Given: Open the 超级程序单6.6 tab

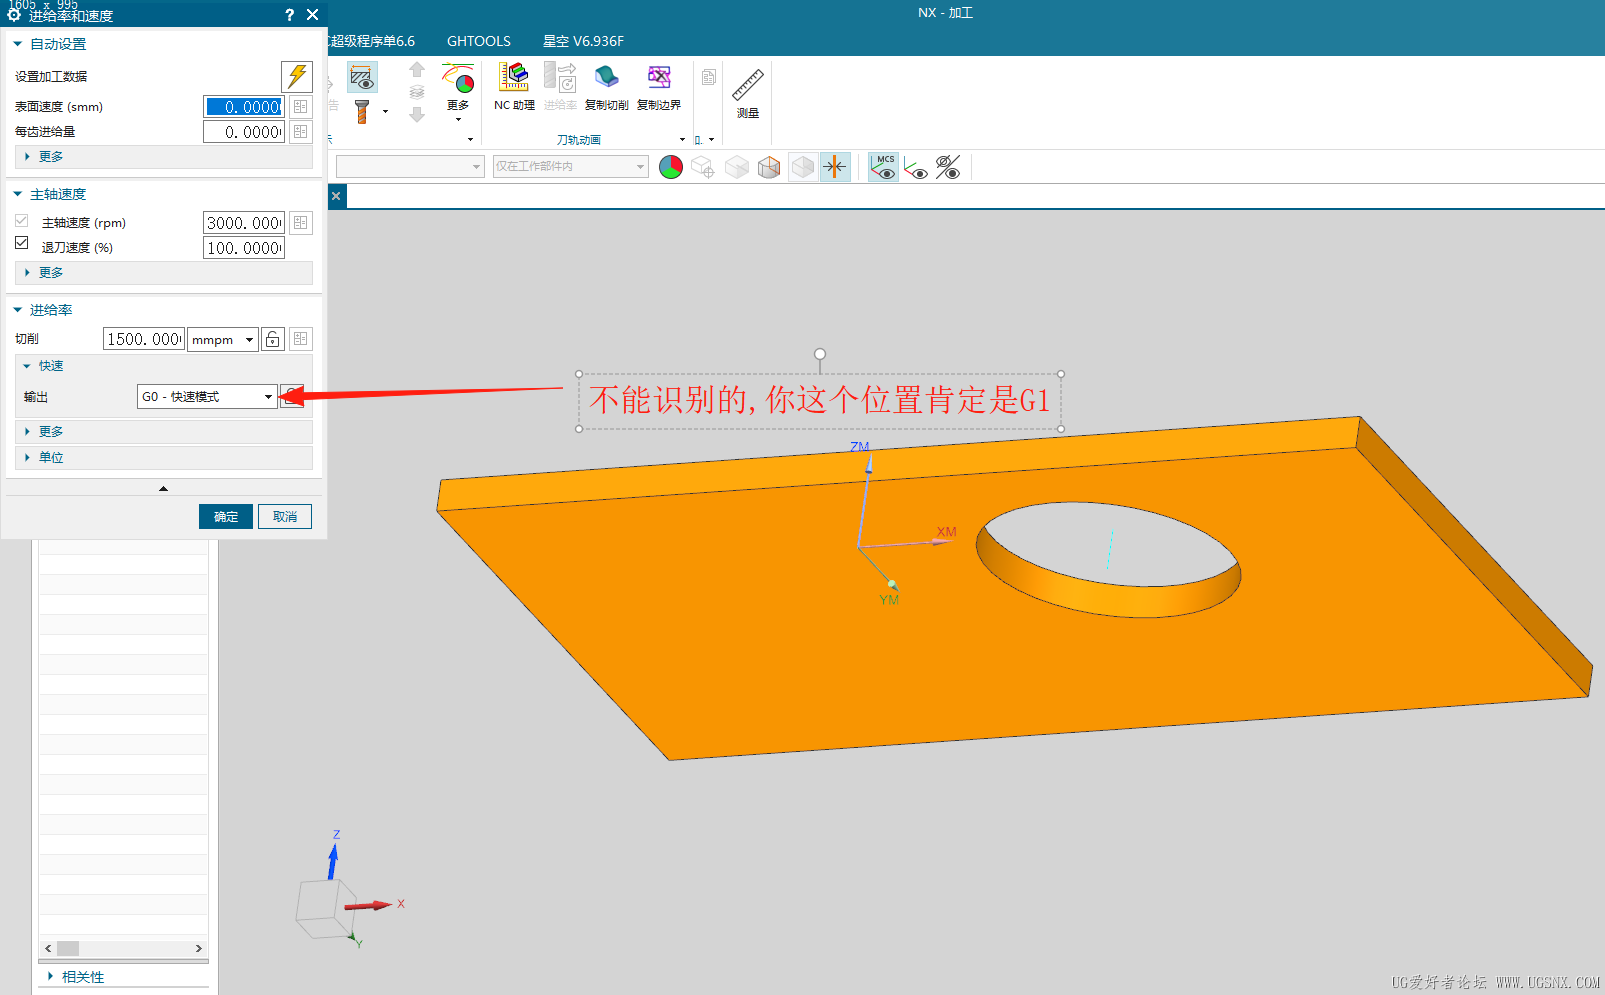Looking at the screenshot, I should [371, 41].
